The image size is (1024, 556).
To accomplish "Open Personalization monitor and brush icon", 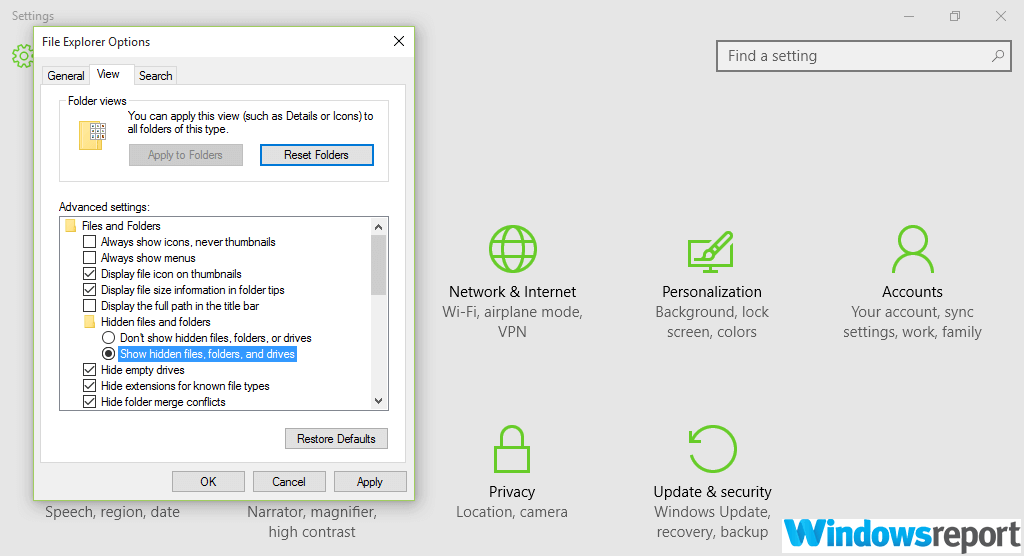I will point(711,249).
